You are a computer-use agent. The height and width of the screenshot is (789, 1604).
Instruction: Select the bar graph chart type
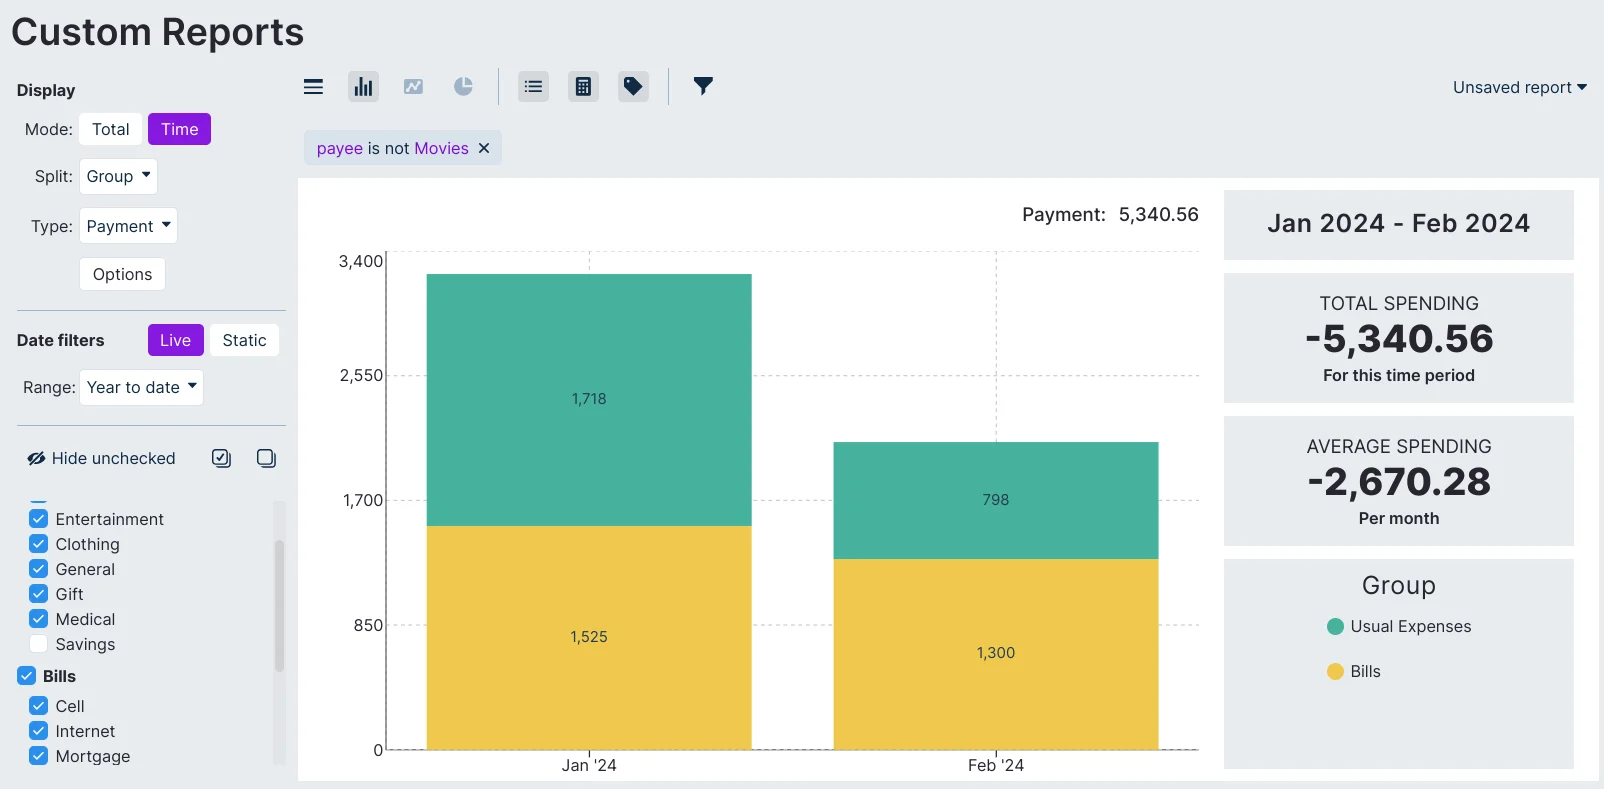pyautogui.click(x=363, y=87)
